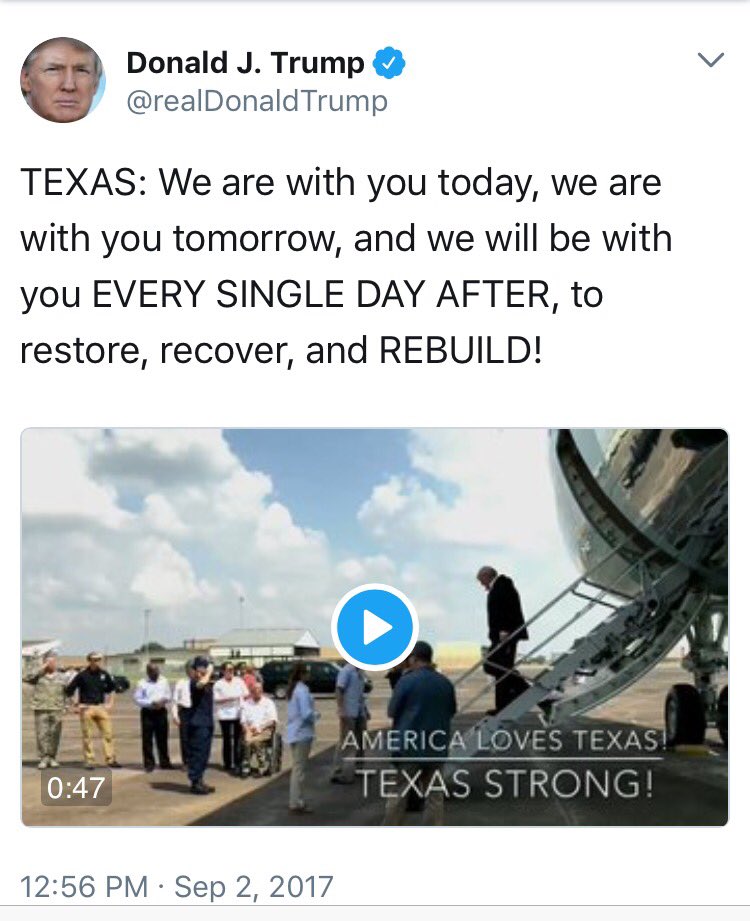
Task: Click the TEXAS STRONG! video caption
Action: point(505,783)
